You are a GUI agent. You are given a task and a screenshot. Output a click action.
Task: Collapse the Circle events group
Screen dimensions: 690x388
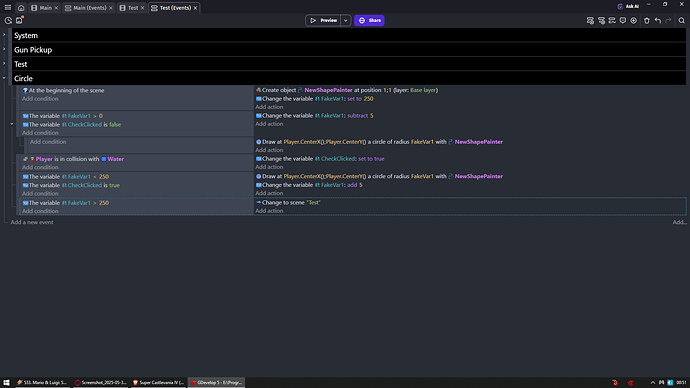pos(4,78)
